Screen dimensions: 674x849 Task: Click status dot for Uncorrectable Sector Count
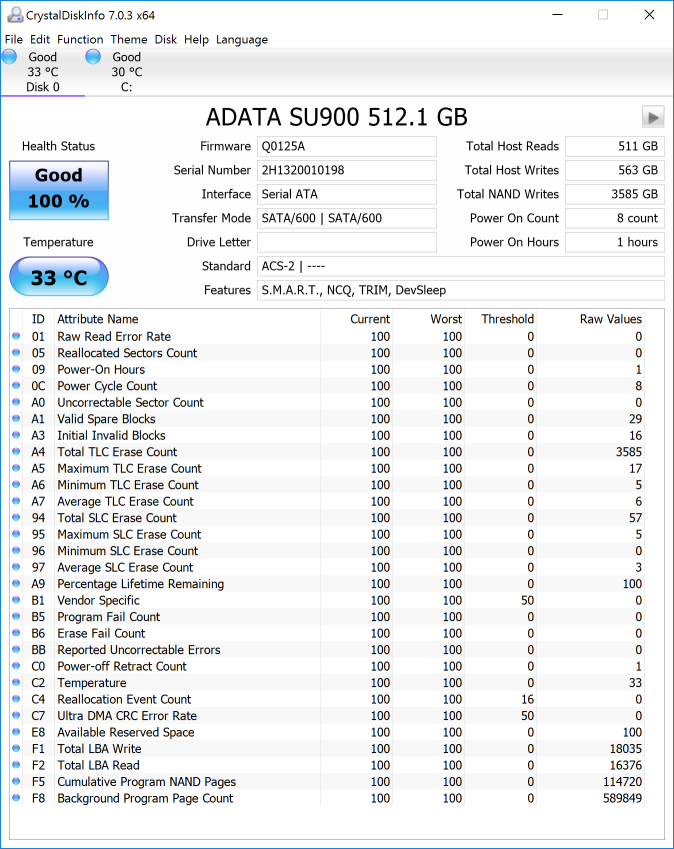pos(16,402)
